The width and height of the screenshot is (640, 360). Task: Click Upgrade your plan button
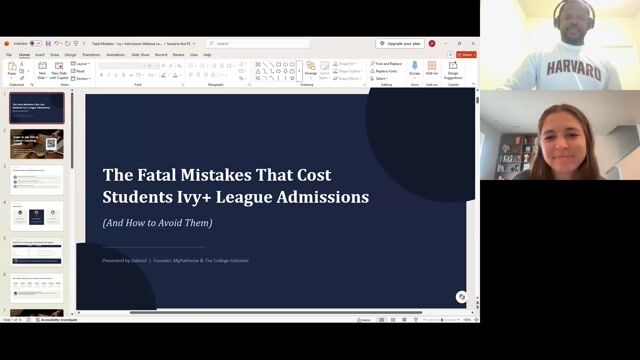tap(400, 43)
